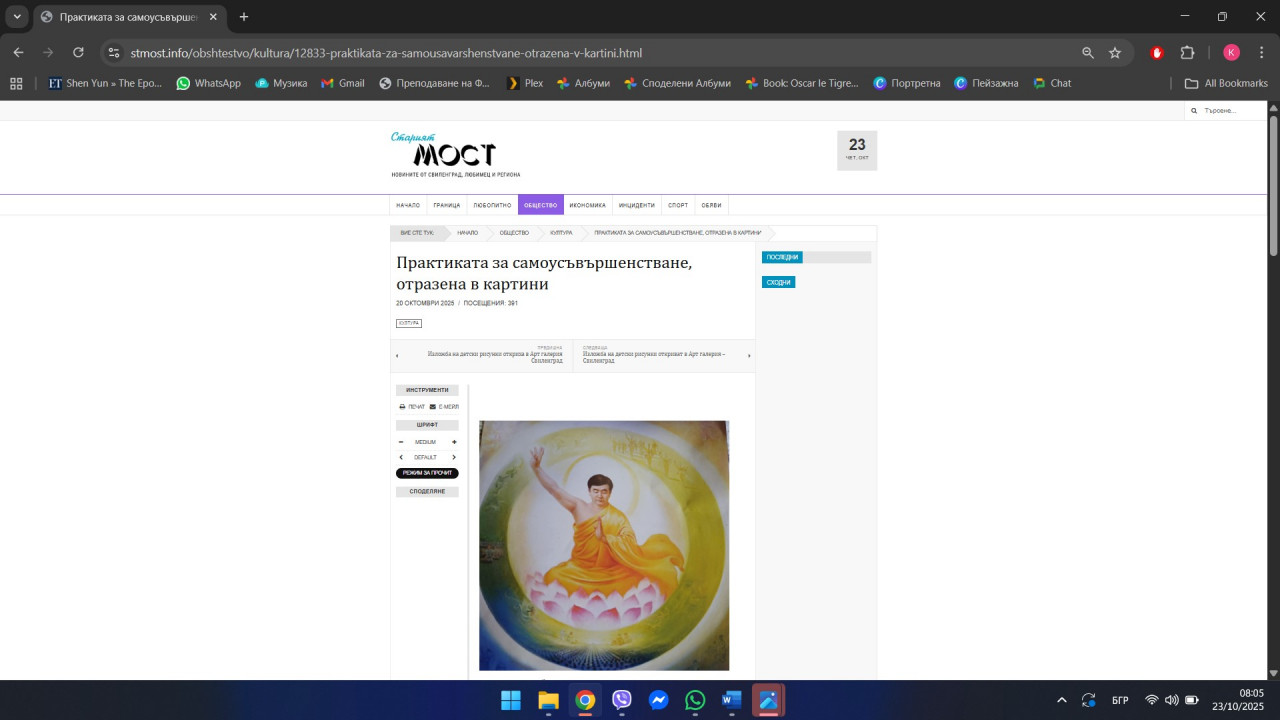1280x720 pixels.
Task: Click the site search input field
Action: pos(1232,111)
